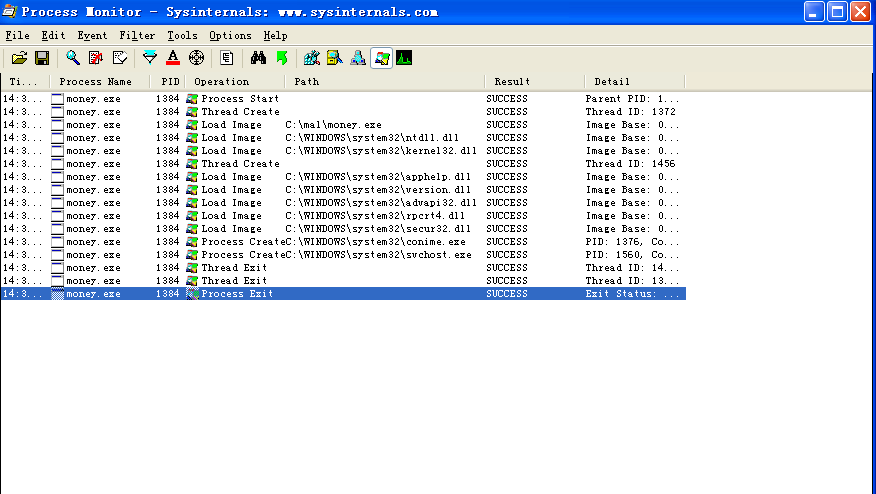The width and height of the screenshot is (876, 494).
Task: Open the Edit menu
Action: [53, 36]
